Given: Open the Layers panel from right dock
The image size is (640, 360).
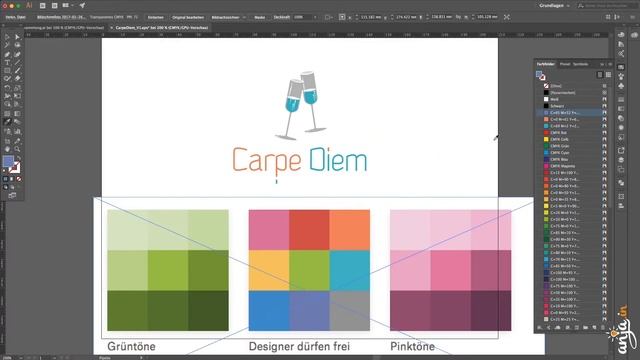Looking at the screenshot, I should [621, 160].
